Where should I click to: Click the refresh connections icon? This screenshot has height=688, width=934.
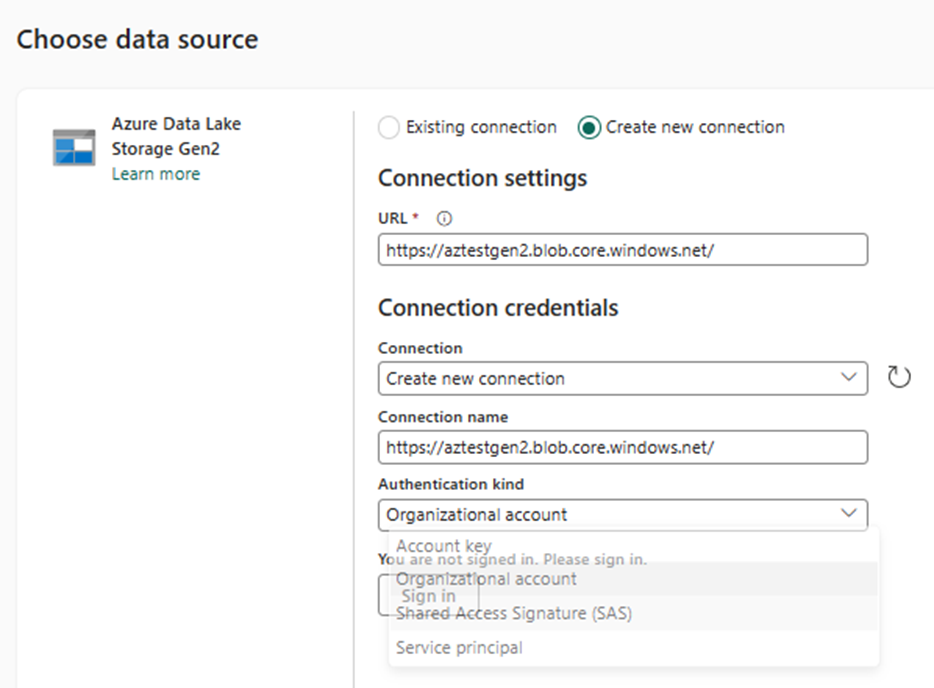click(899, 377)
